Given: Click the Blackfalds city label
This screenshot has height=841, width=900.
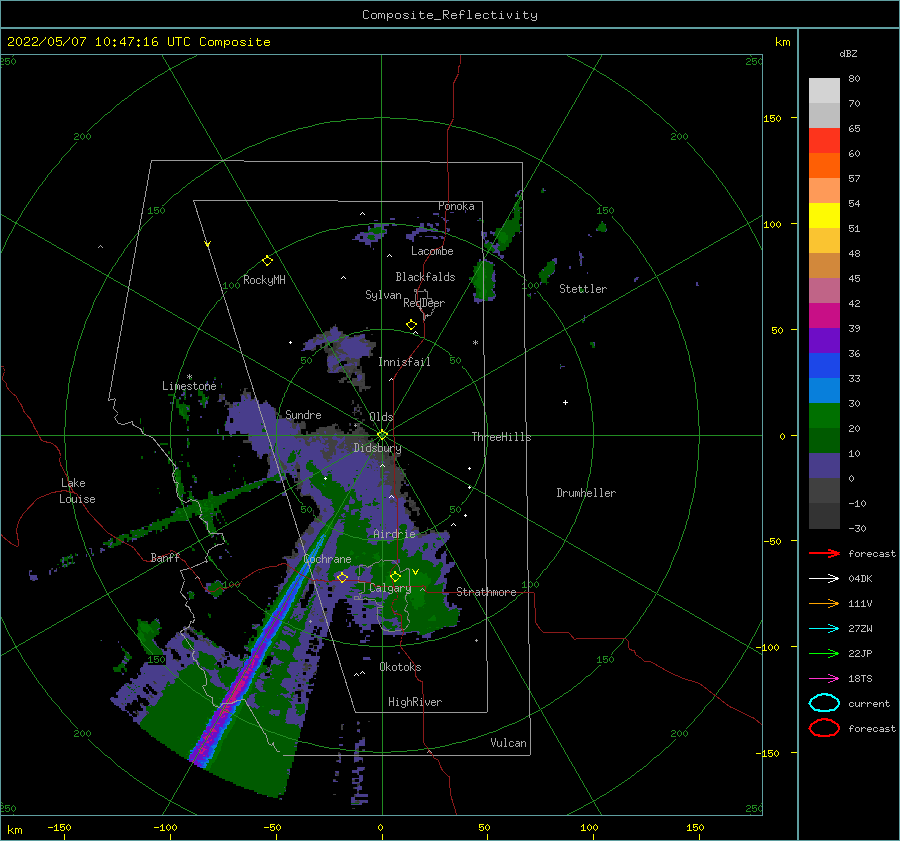Looking at the screenshot, I should pyautogui.click(x=425, y=277).
